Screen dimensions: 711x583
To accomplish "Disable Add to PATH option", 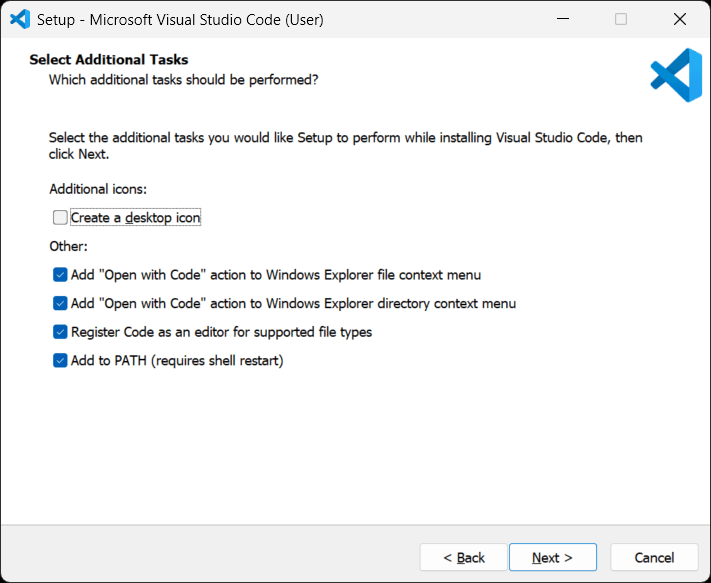I will point(60,360).
